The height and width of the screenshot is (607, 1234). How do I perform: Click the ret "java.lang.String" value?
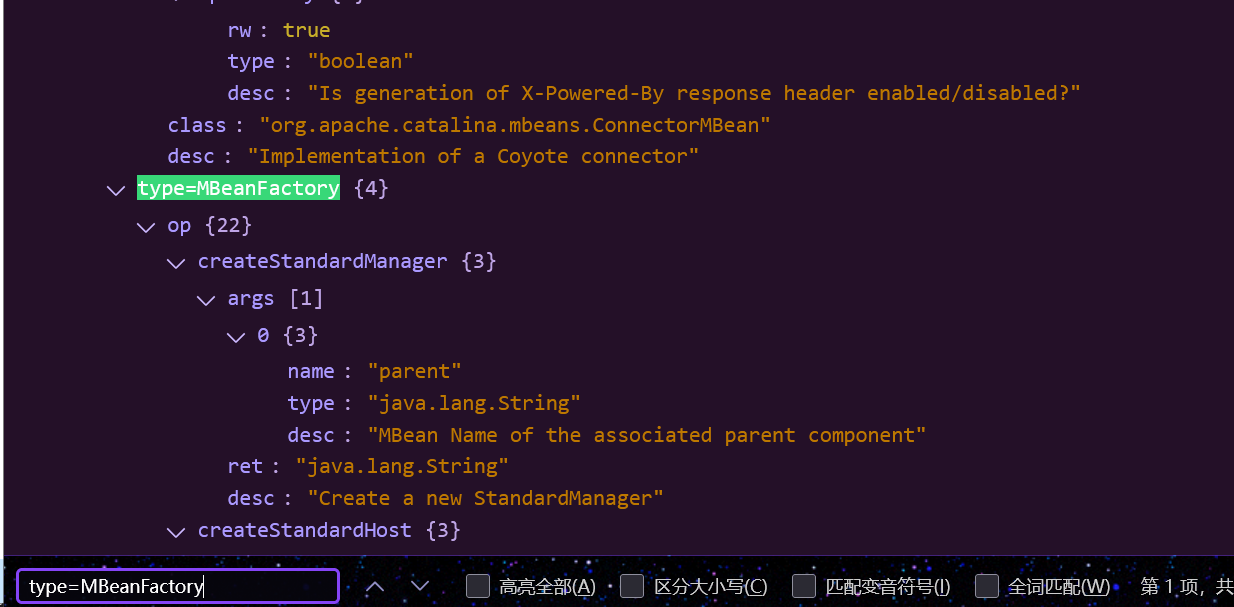pos(402,466)
